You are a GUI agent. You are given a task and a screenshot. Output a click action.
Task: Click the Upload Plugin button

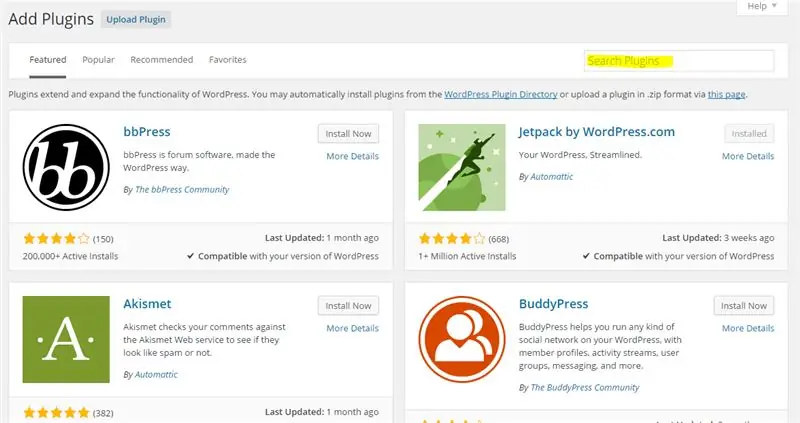136,19
